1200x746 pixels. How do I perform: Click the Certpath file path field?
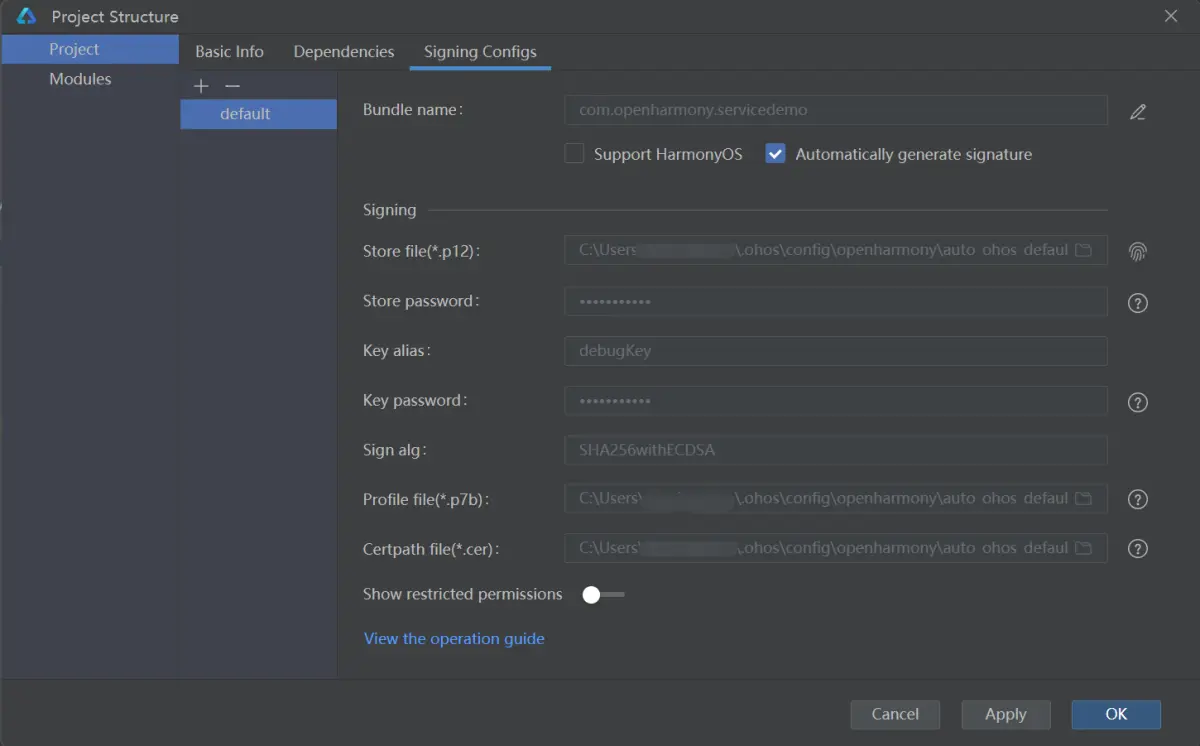coord(836,548)
